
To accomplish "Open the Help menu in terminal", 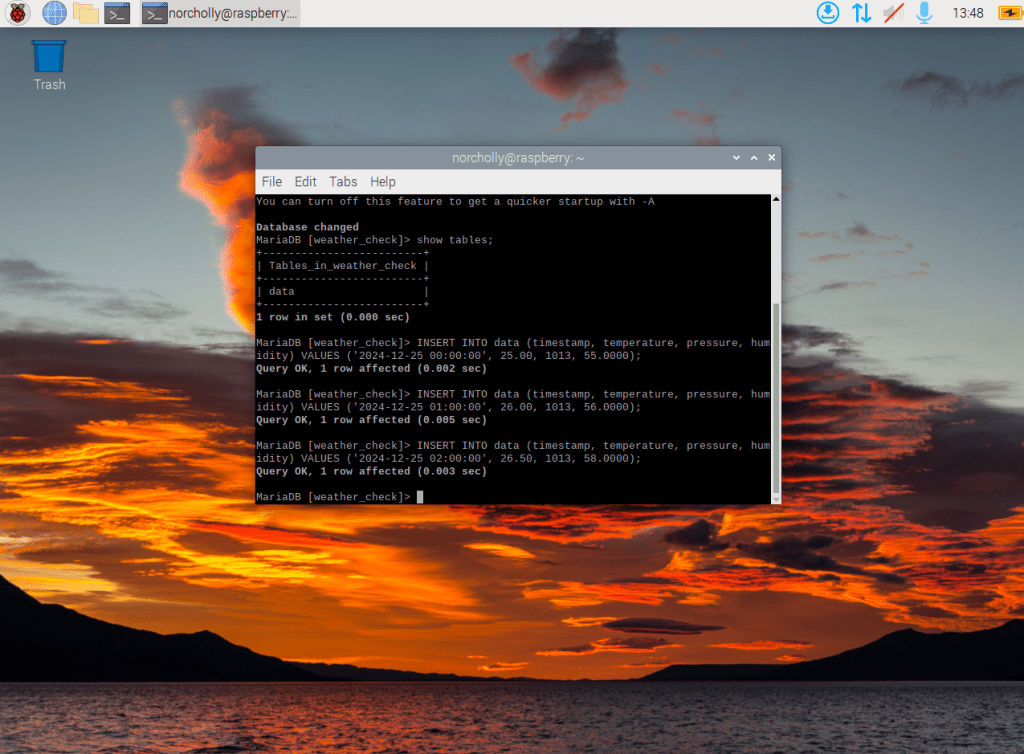I will click(383, 181).
